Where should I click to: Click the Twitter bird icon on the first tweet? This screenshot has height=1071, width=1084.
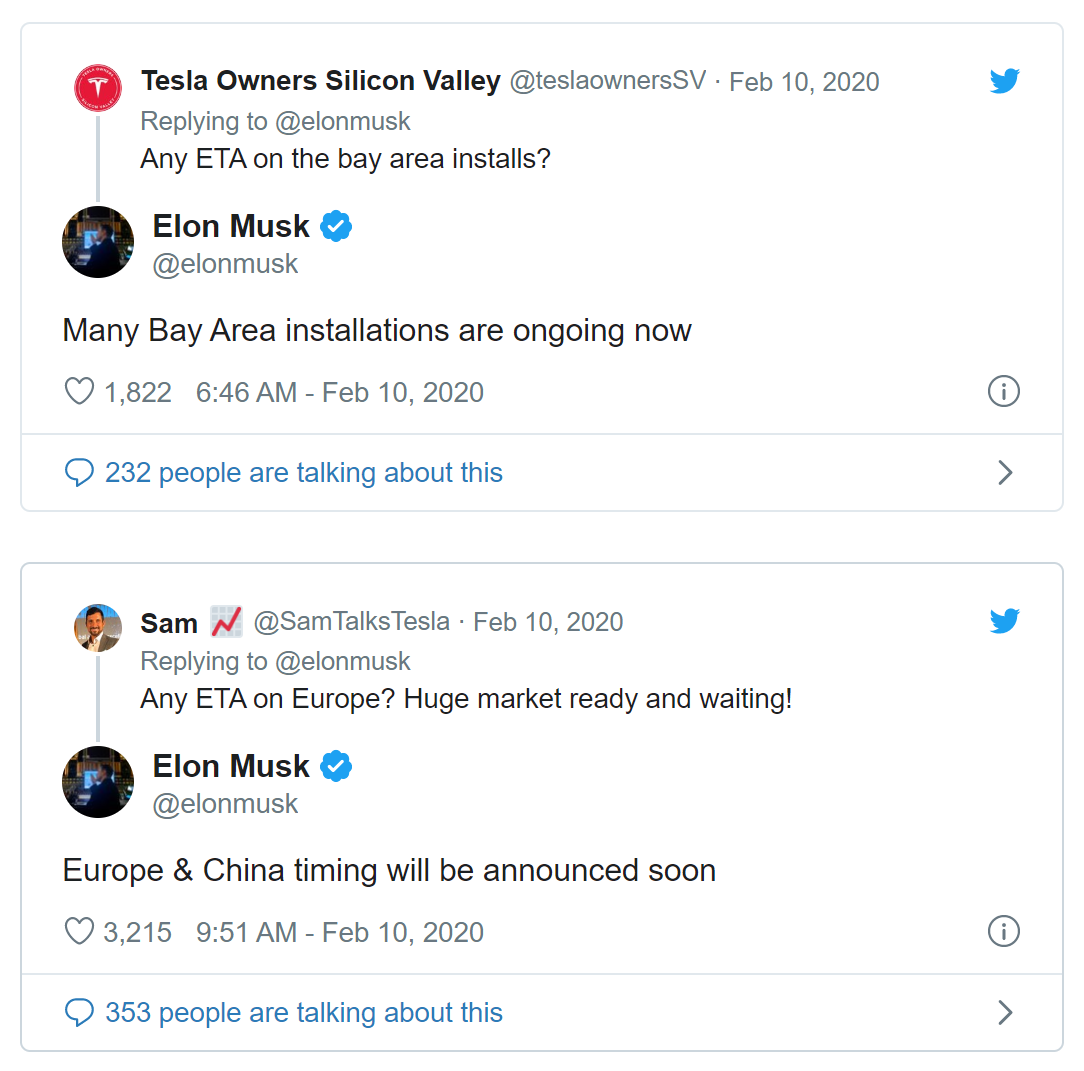coord(1004,81)
